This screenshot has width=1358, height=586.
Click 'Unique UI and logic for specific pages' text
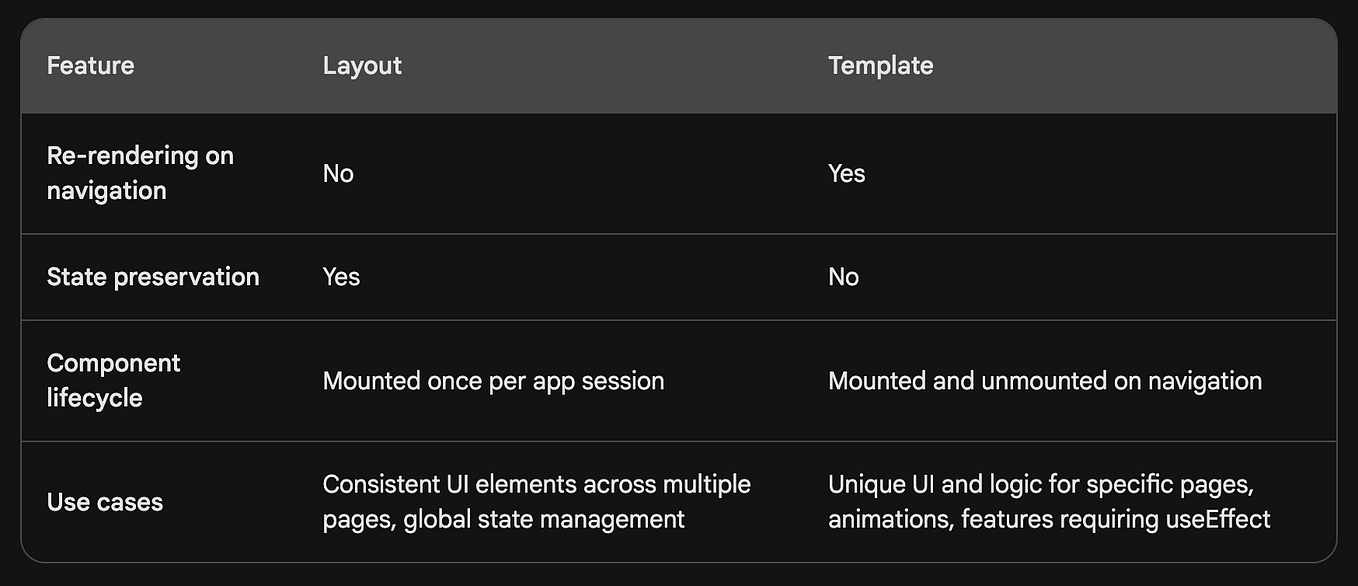pyautogui.click(x=1040, y=484)
